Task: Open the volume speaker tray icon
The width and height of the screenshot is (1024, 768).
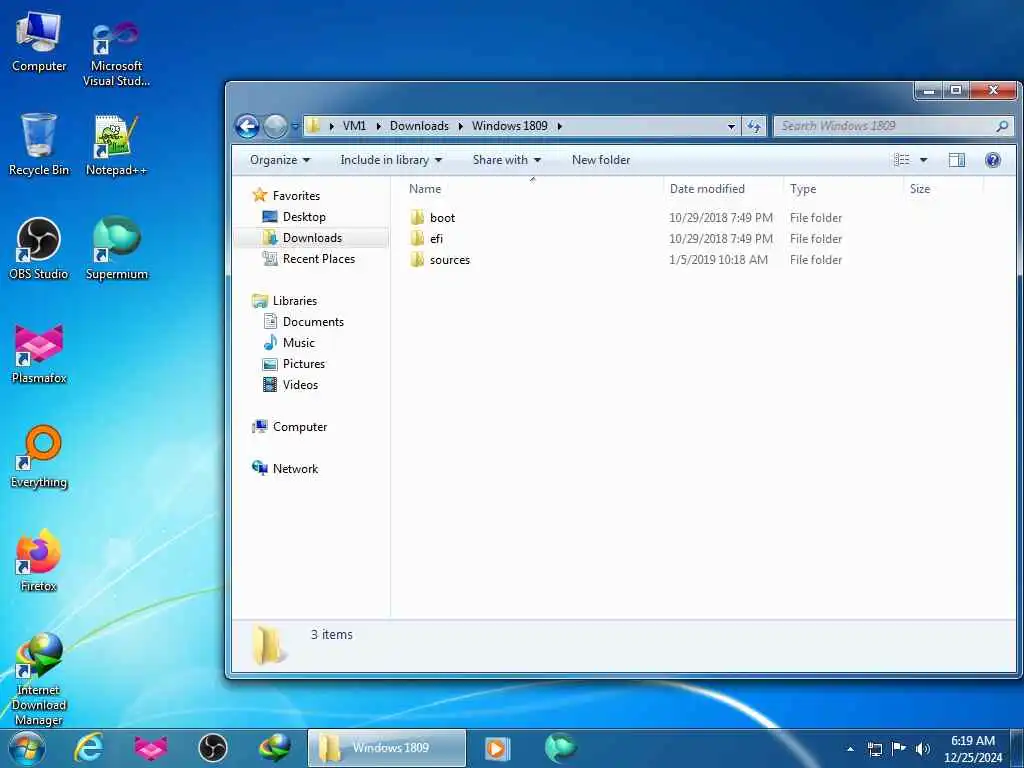Action: [x=922, y=749]
